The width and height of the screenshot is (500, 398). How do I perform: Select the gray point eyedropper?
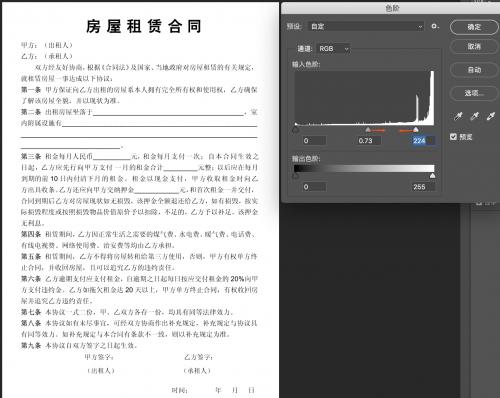[x=474, y=116]
